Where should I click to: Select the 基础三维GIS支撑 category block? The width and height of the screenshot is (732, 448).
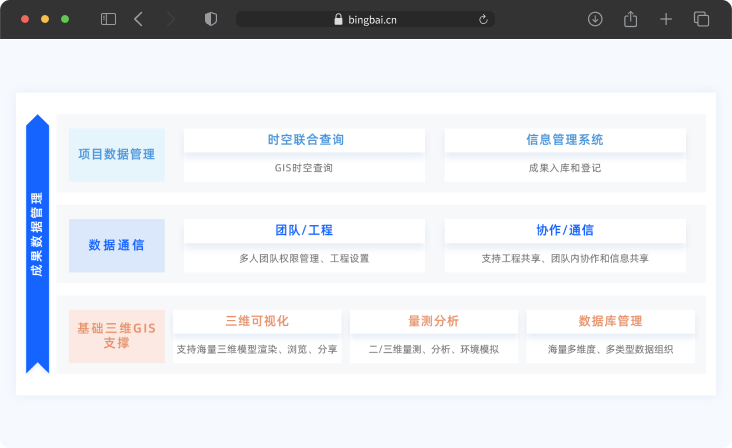coord(116,335)
